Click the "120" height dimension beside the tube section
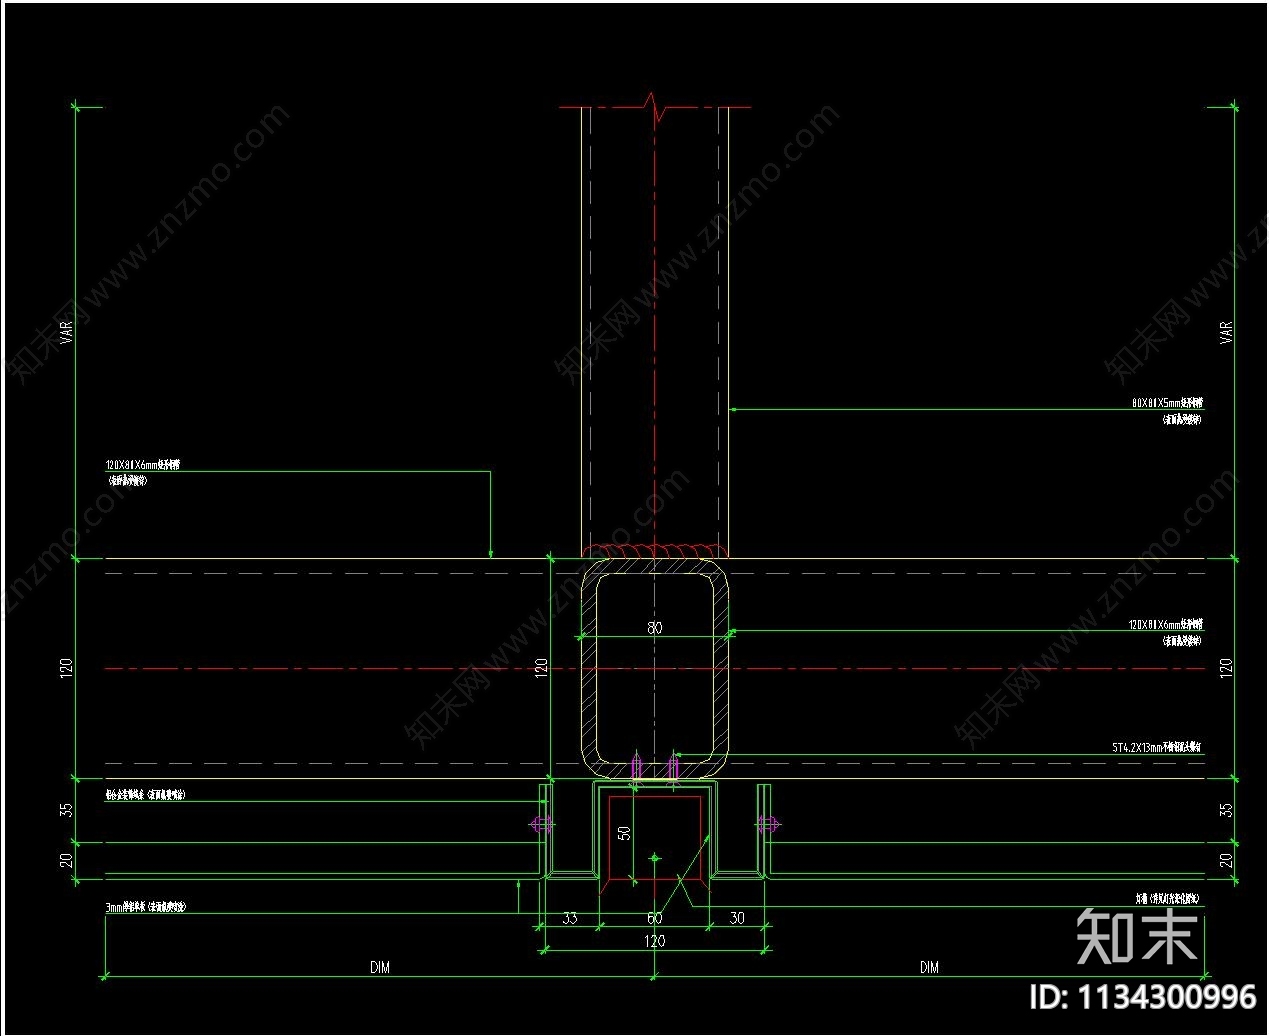This screenshot has width=1269, height=1036. tap(542, 669)
